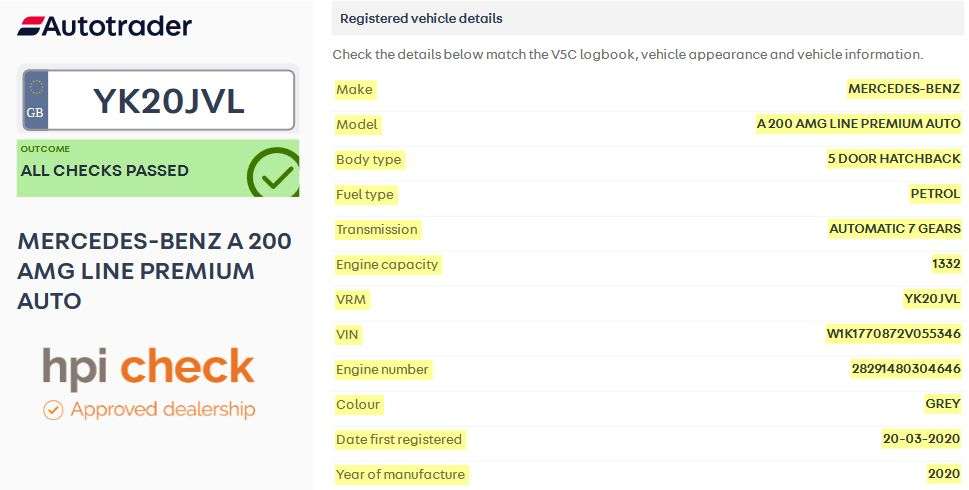Select the engine number value
This screenshot has width=969, height=490.
(x=905, y=369)
